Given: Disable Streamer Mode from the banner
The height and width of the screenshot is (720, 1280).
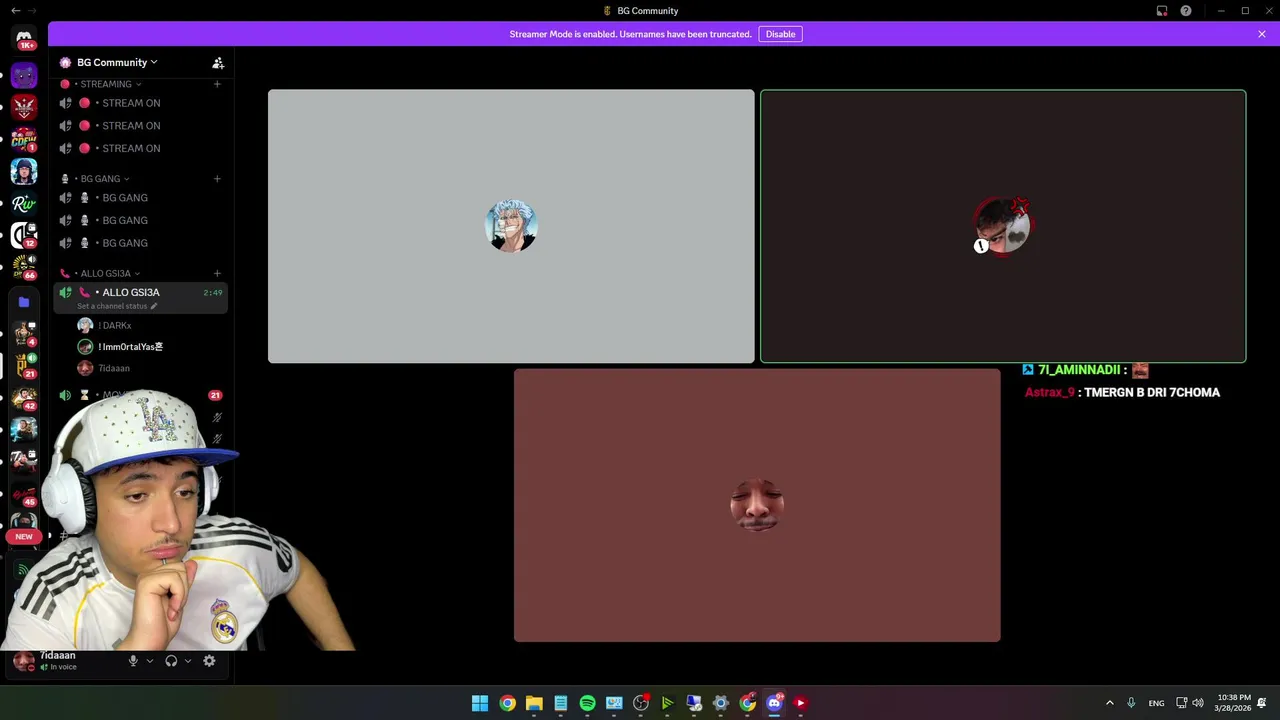Looking at the screenshot, I should 780,34.
